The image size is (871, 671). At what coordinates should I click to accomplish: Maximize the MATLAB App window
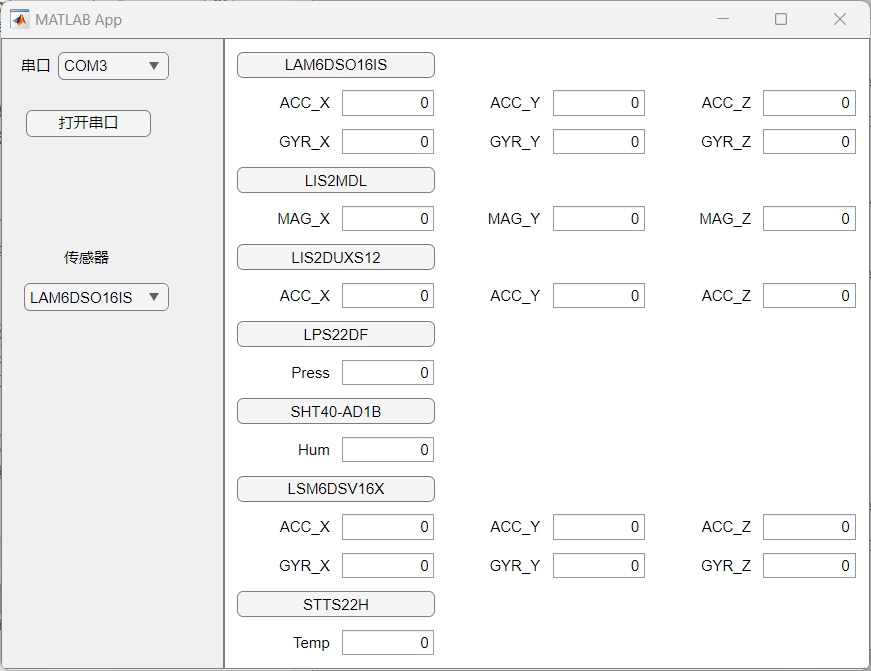coord(781,19)
